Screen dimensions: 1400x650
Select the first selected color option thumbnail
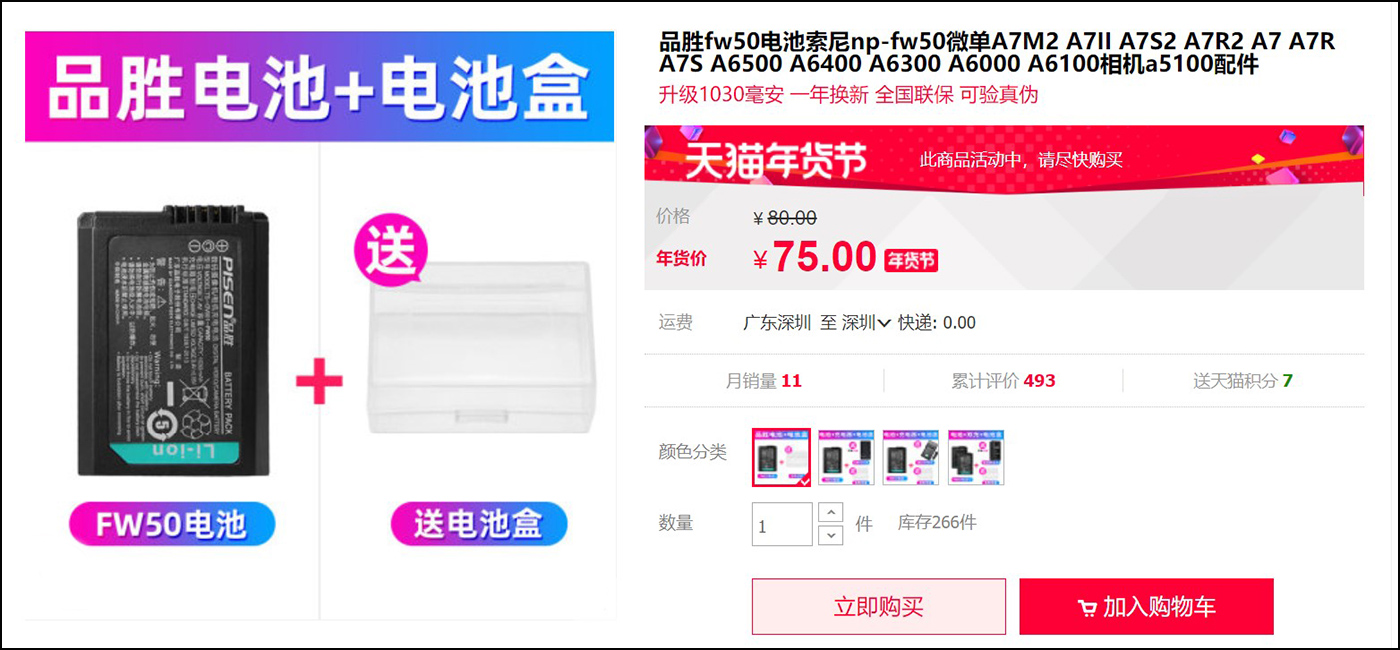782,458
